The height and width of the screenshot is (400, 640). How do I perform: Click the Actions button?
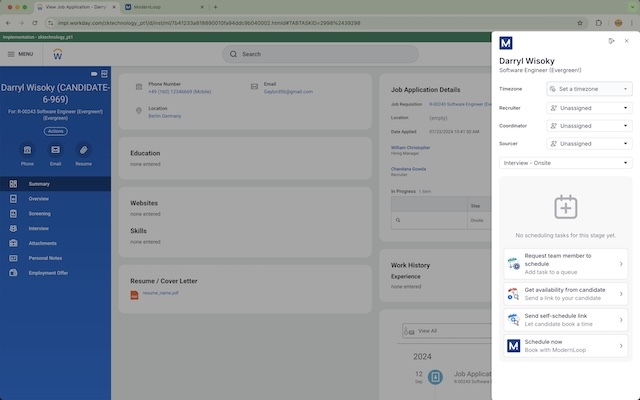pyautogui.click(x=55, y=131)
